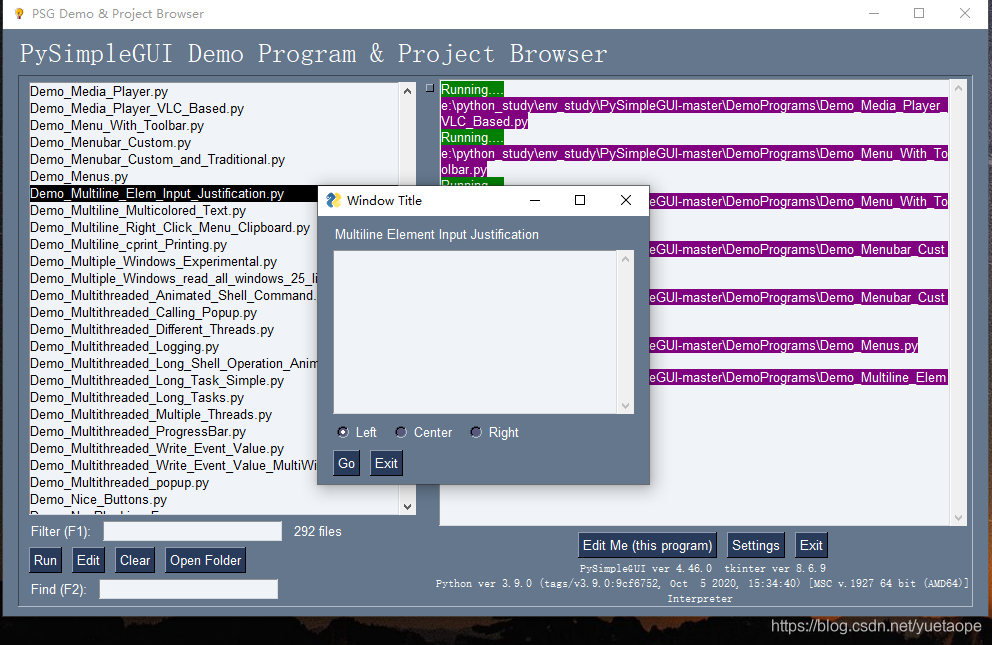The height and width of the screenshot is (645, 992).
Task: Close the Window Title dialog
Action: click(x=626, y=200)
